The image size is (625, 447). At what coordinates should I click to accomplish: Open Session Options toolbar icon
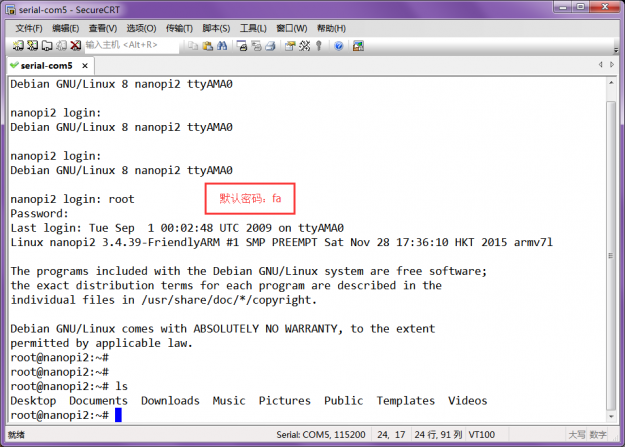coord(290,46)
